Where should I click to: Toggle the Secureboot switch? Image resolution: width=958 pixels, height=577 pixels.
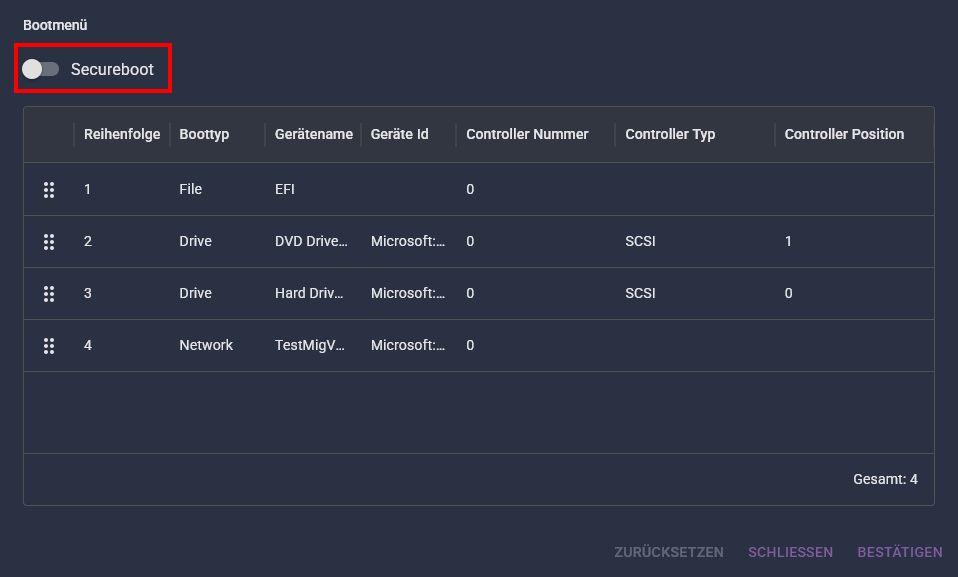(x=41, y=69)
